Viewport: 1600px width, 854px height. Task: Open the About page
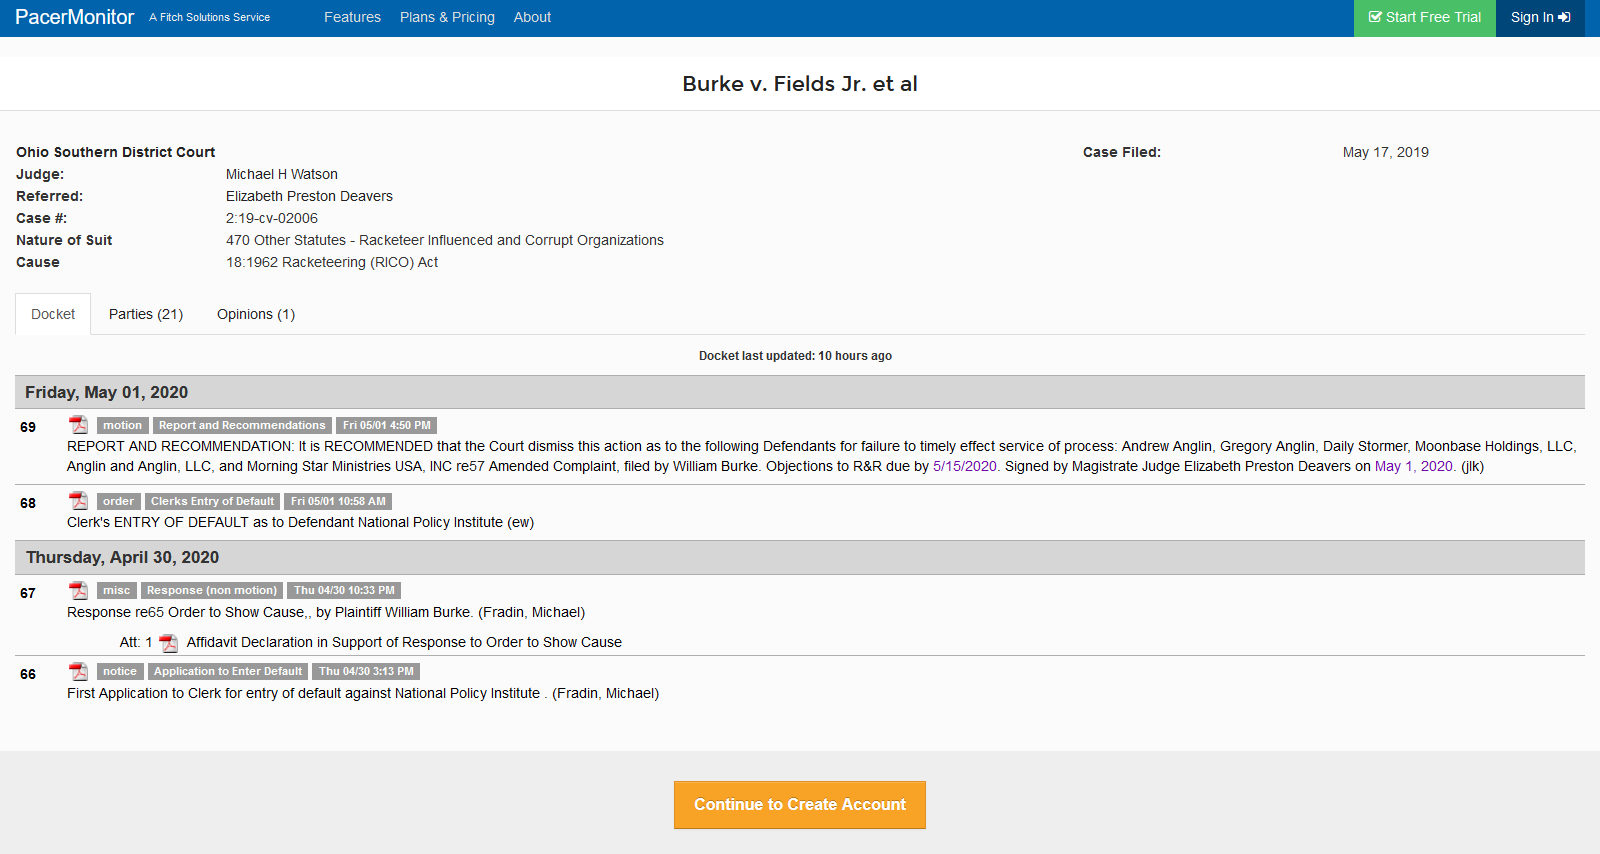pyautogui.click(x=532, y=17)
